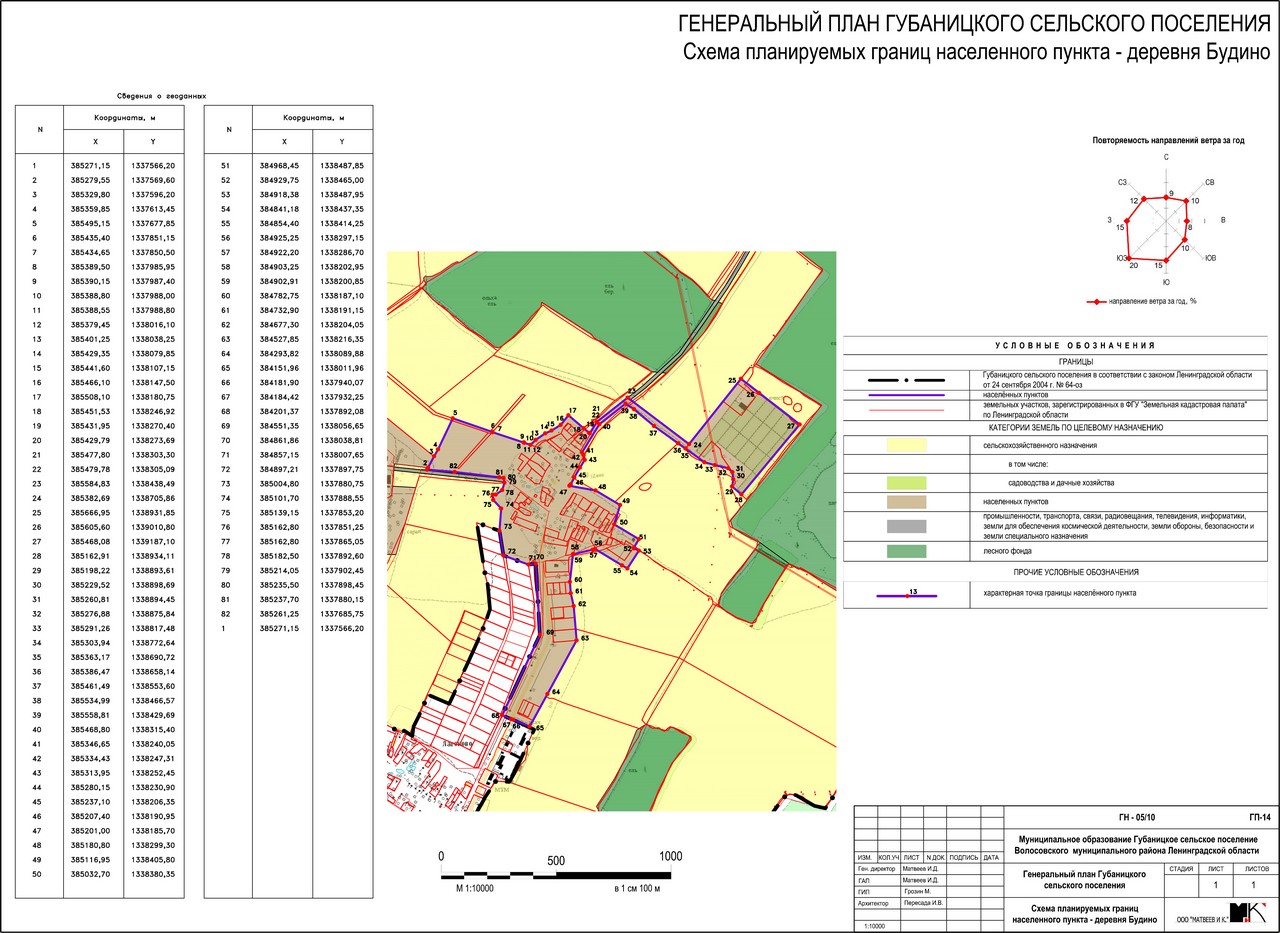This screenshot has height=933, width=1280.
Task: Click the red wind direction legend marker
Action: 1096,301
